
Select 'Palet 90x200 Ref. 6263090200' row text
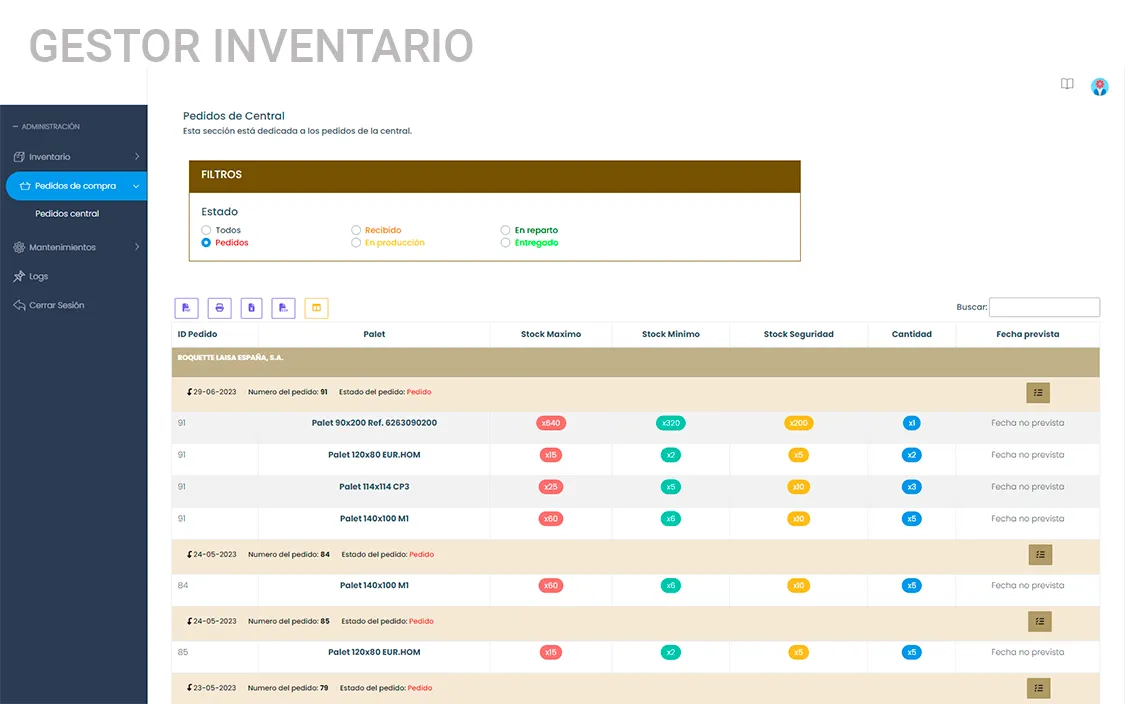374,423
